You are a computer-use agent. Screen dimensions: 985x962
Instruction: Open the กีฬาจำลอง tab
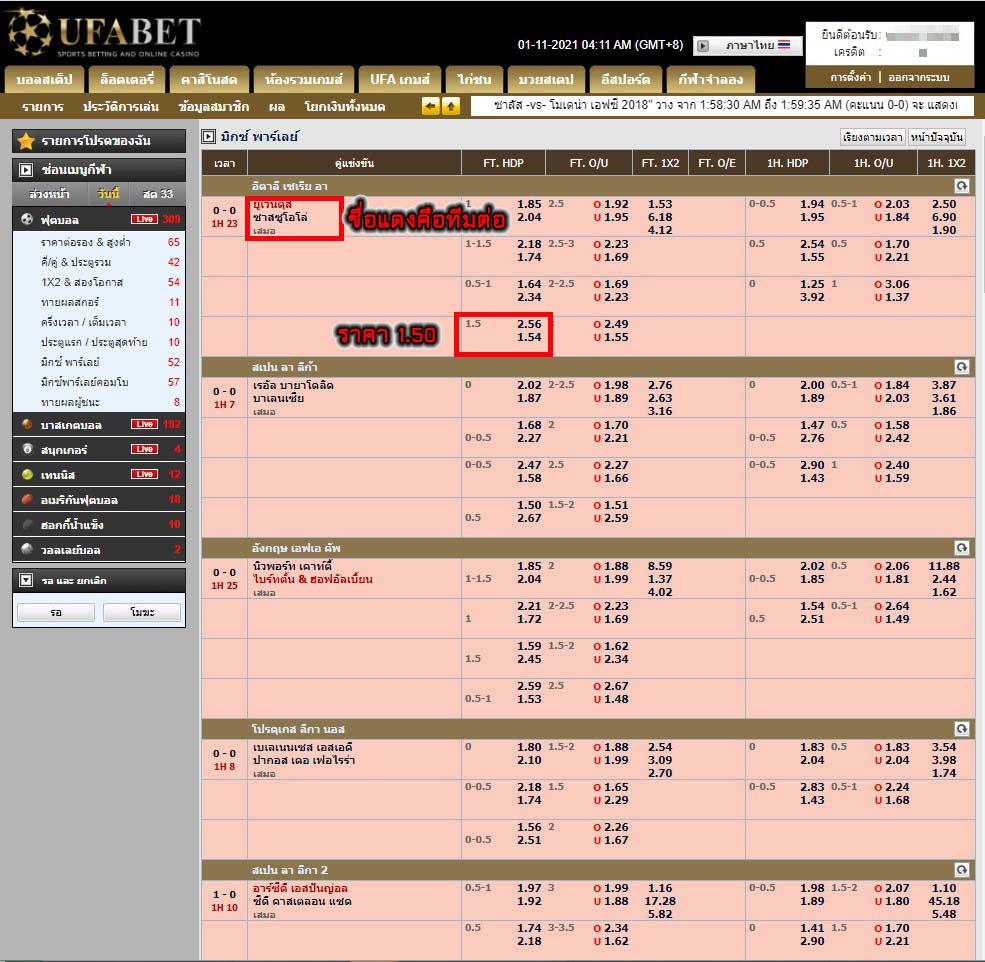click(x=710, y=80)
